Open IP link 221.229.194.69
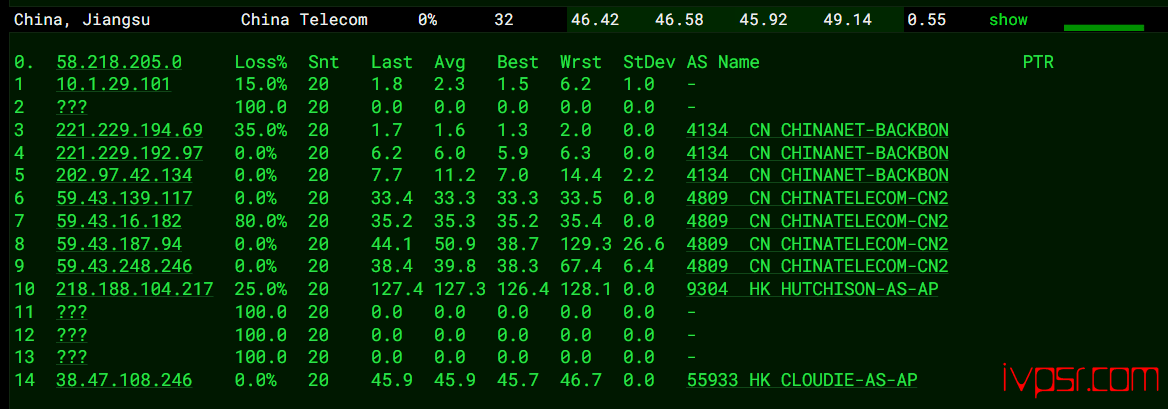 coord(129,130)
